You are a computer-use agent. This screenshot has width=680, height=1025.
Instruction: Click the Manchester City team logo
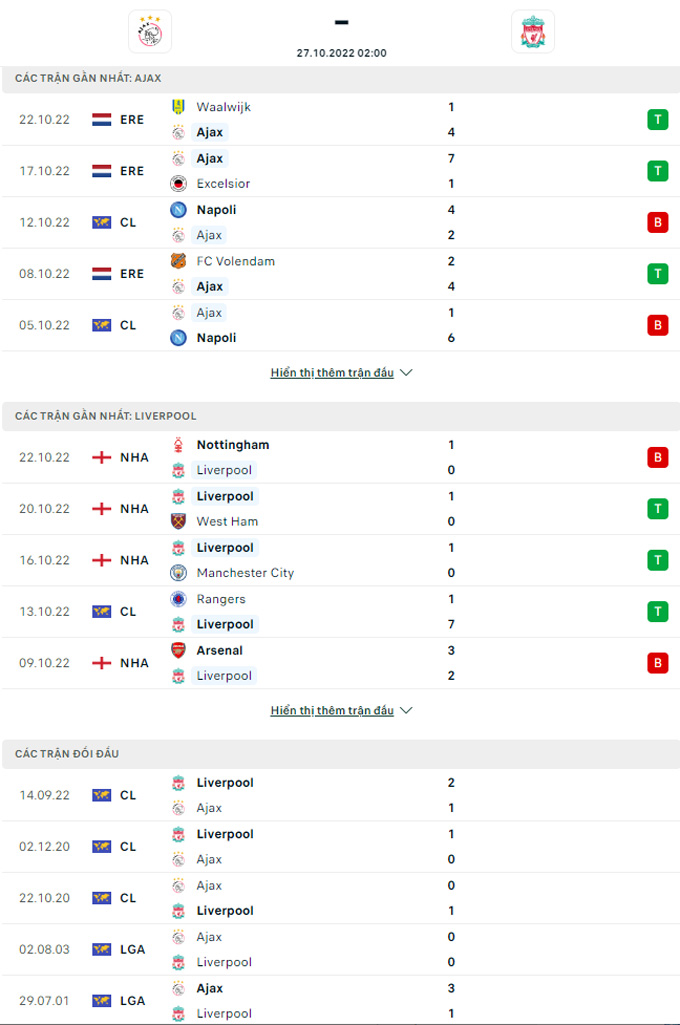(178, 573)
